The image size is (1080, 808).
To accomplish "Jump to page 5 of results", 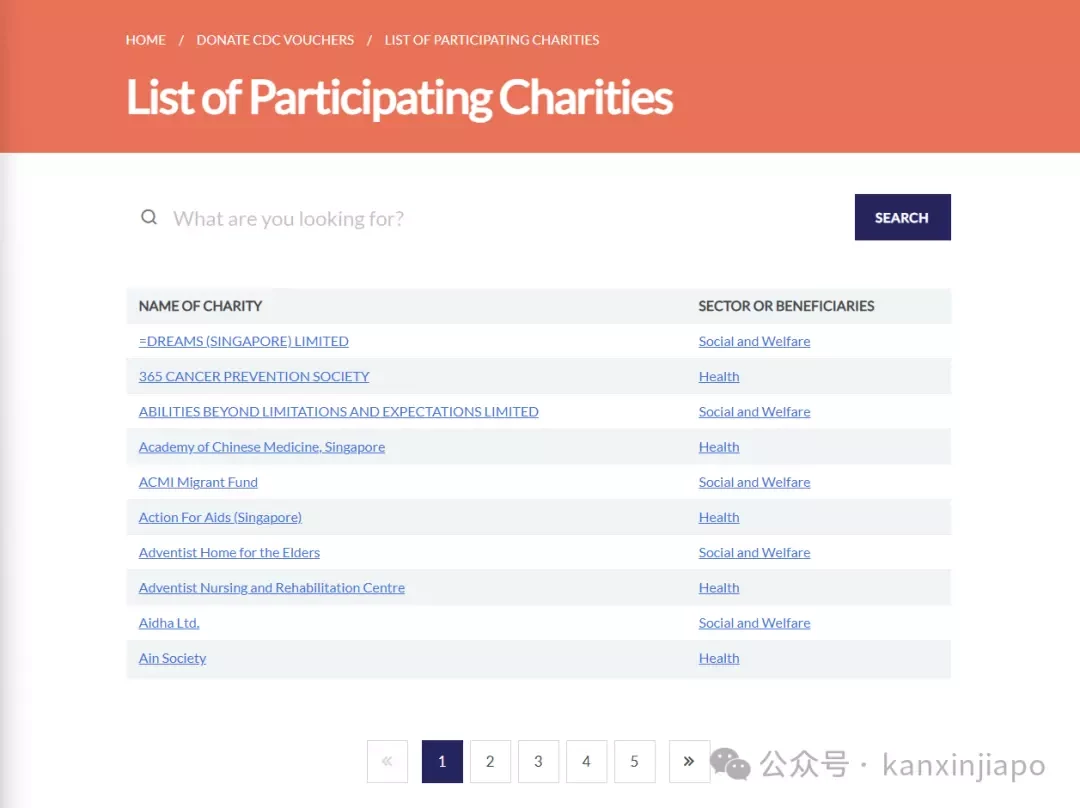I will (634, 761).
